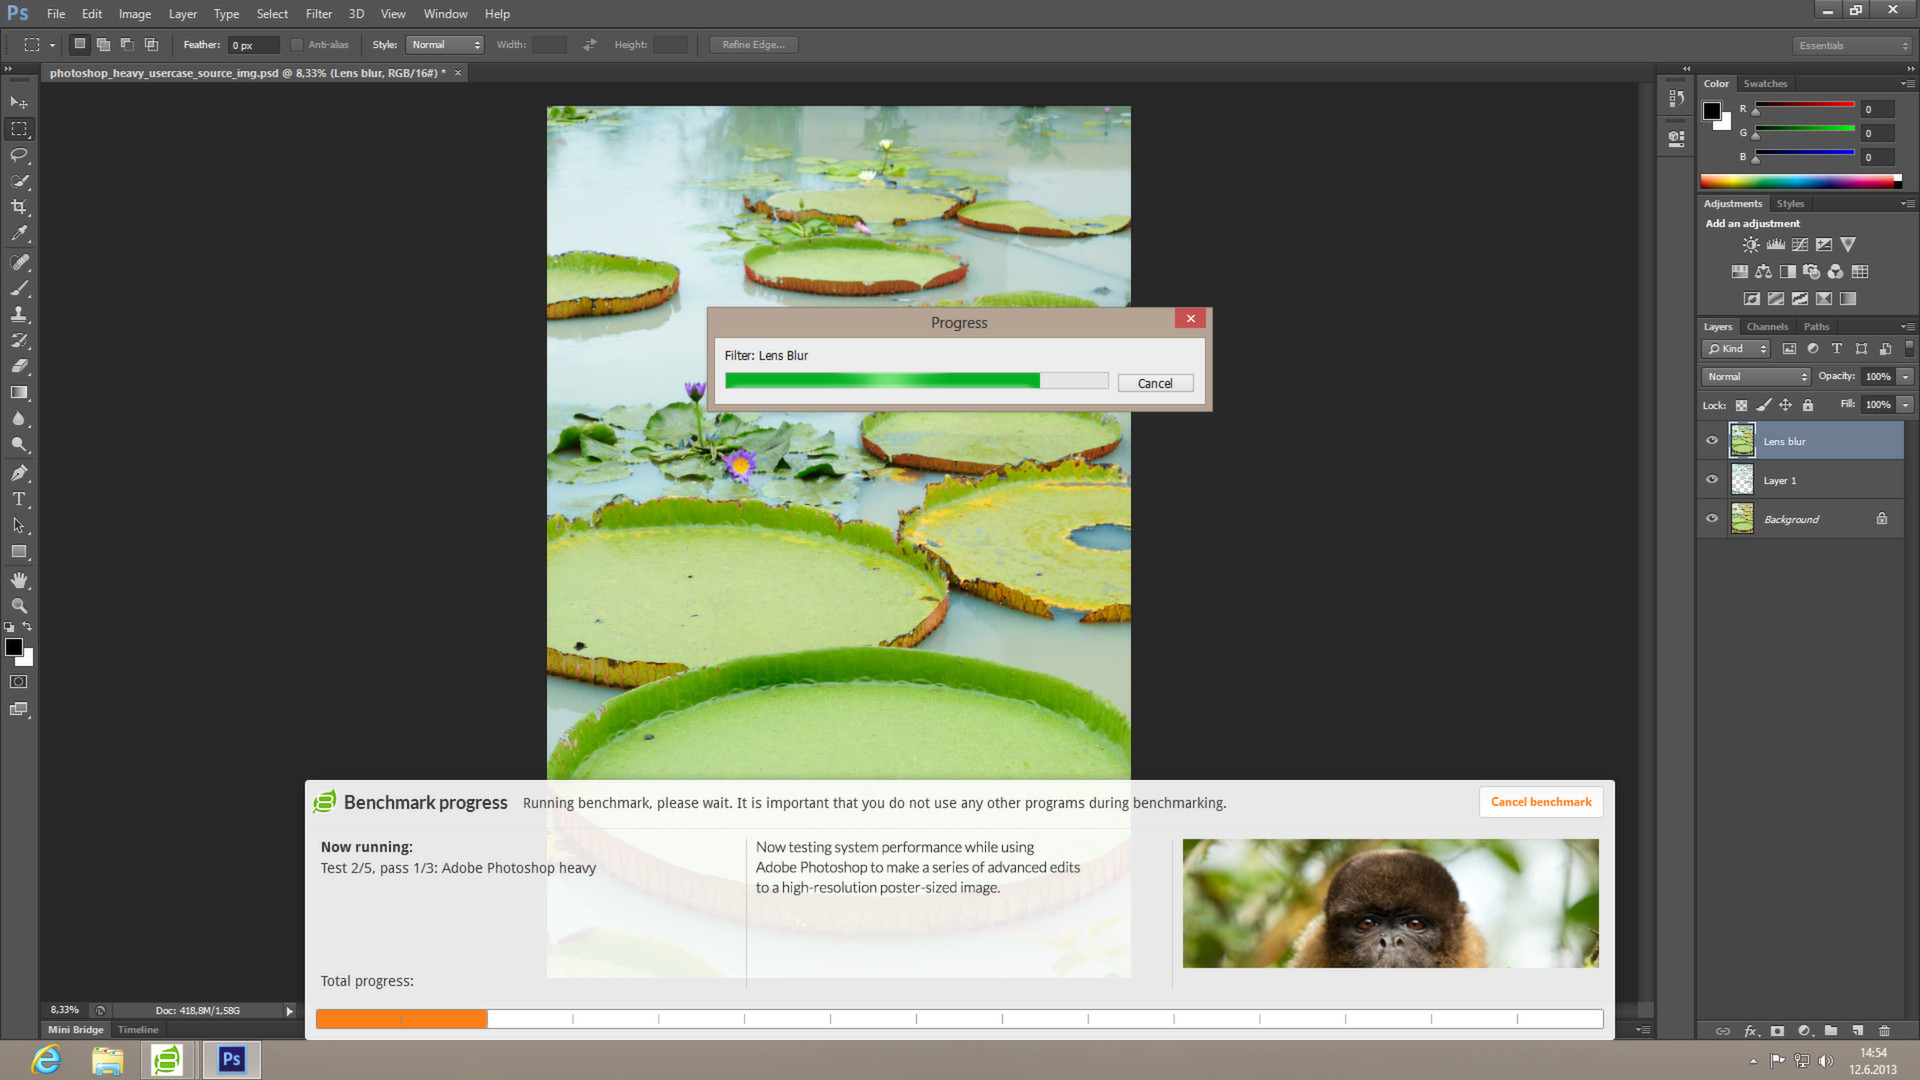Switch to the Channels tab
This screenshot has height=1080, width=1920.
pyautogui.click(x=1767, y=326)
